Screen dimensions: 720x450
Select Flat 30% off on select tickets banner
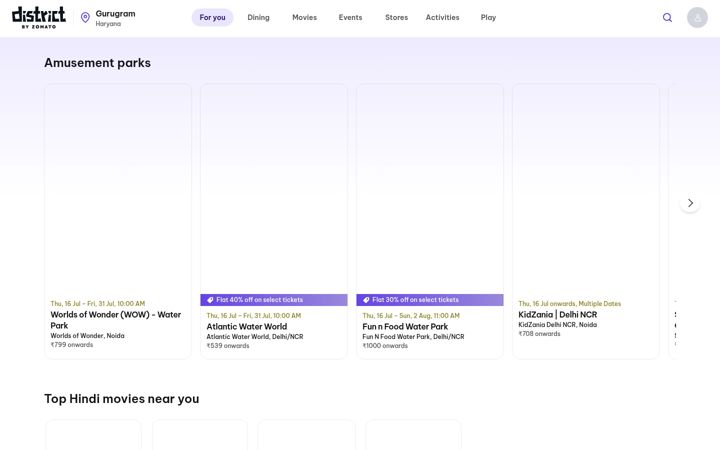pyautogui.click(x=430, y=300)
